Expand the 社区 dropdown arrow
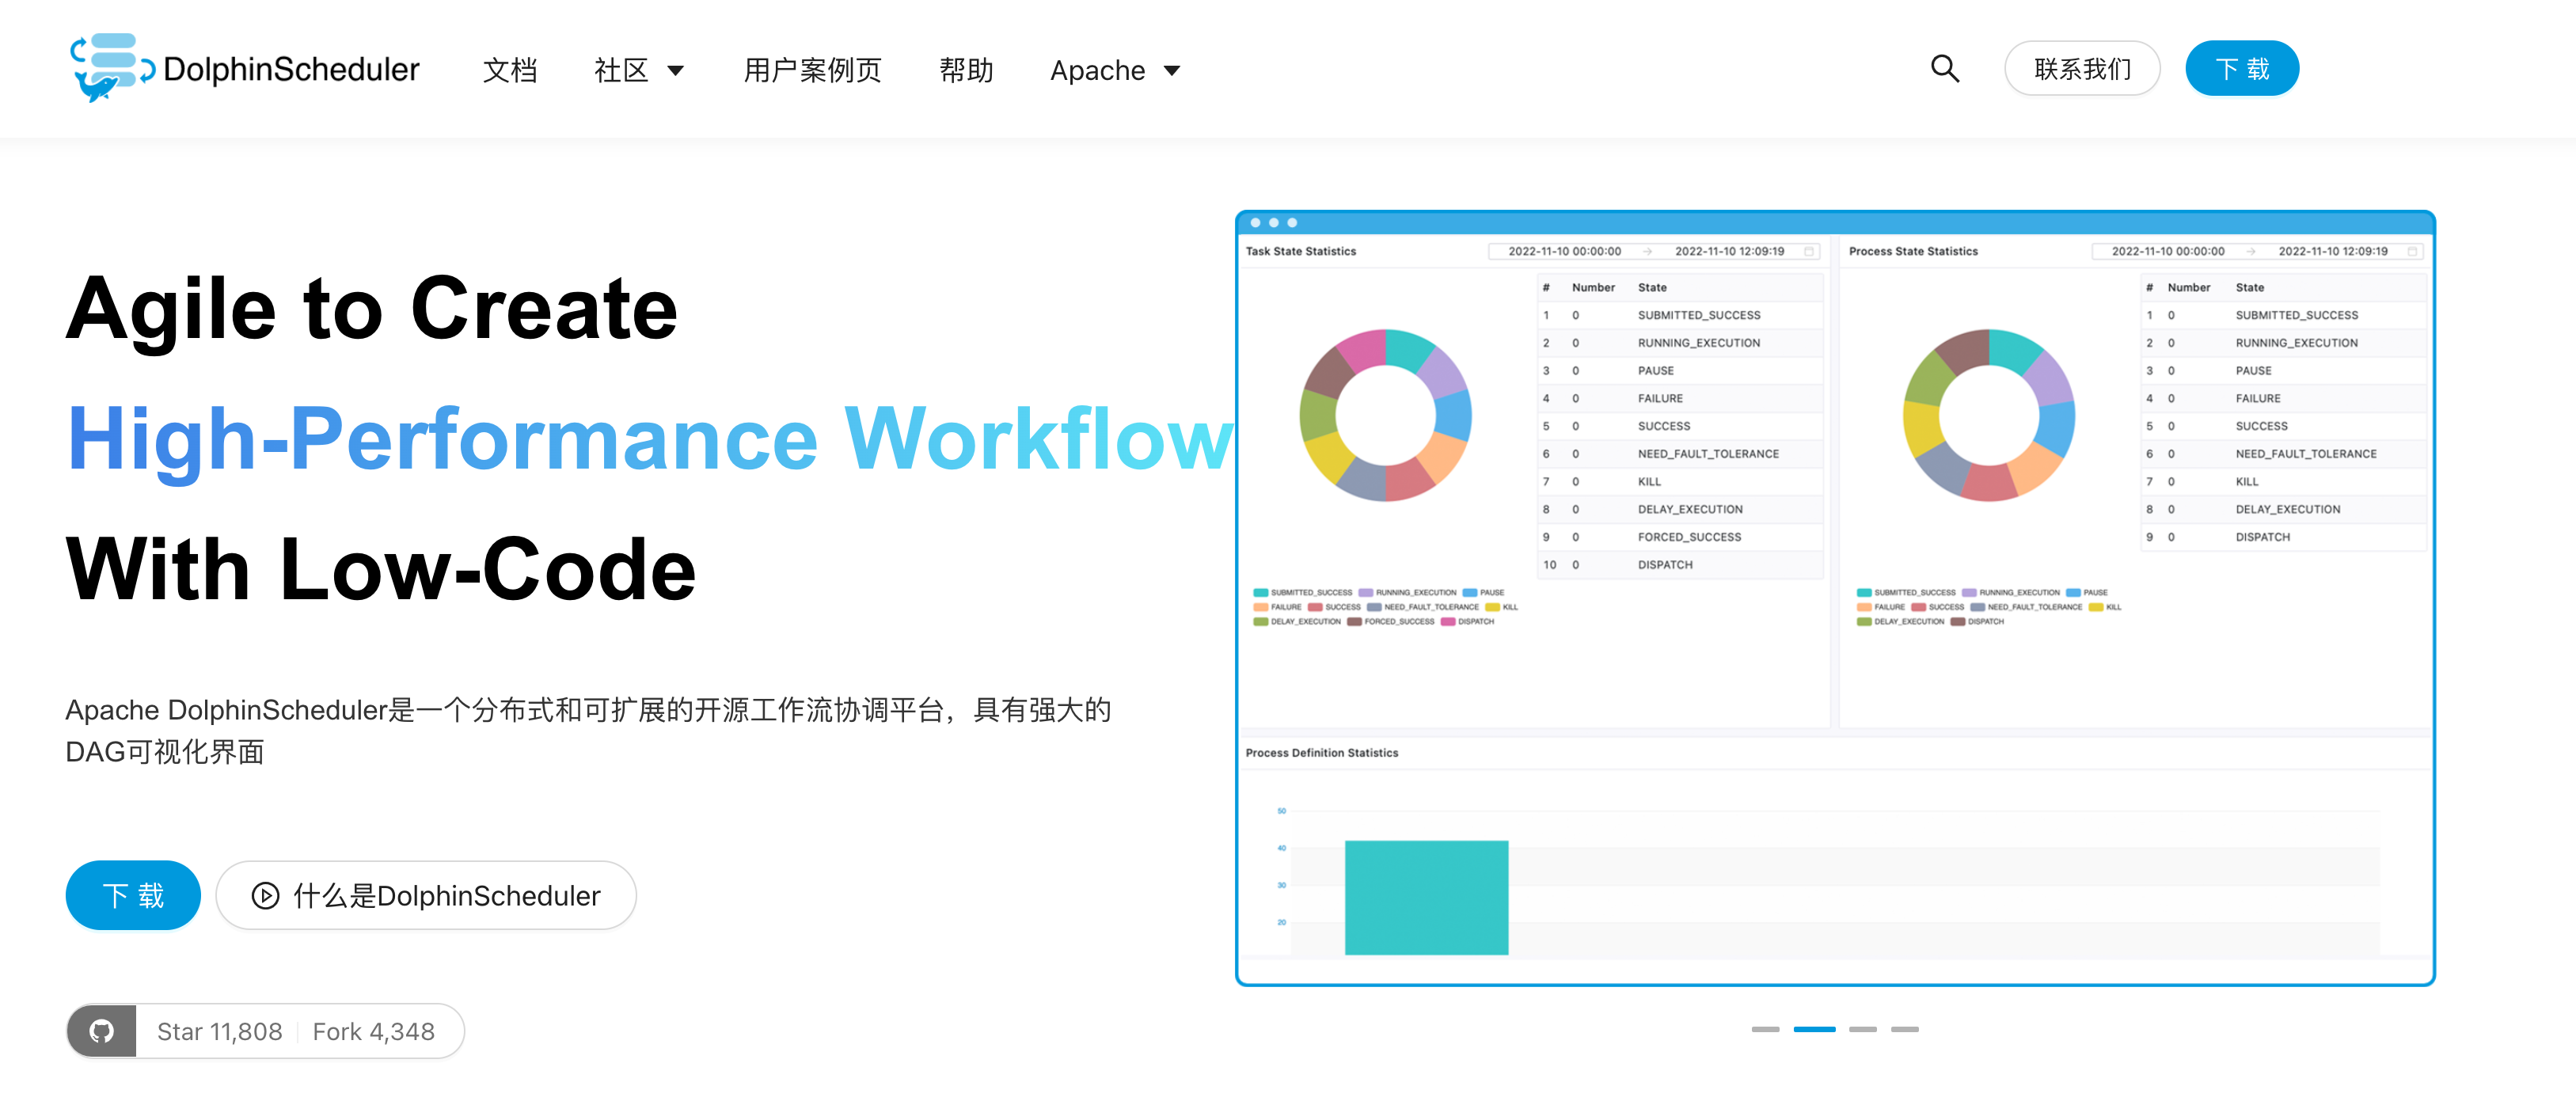 point(676,70)
